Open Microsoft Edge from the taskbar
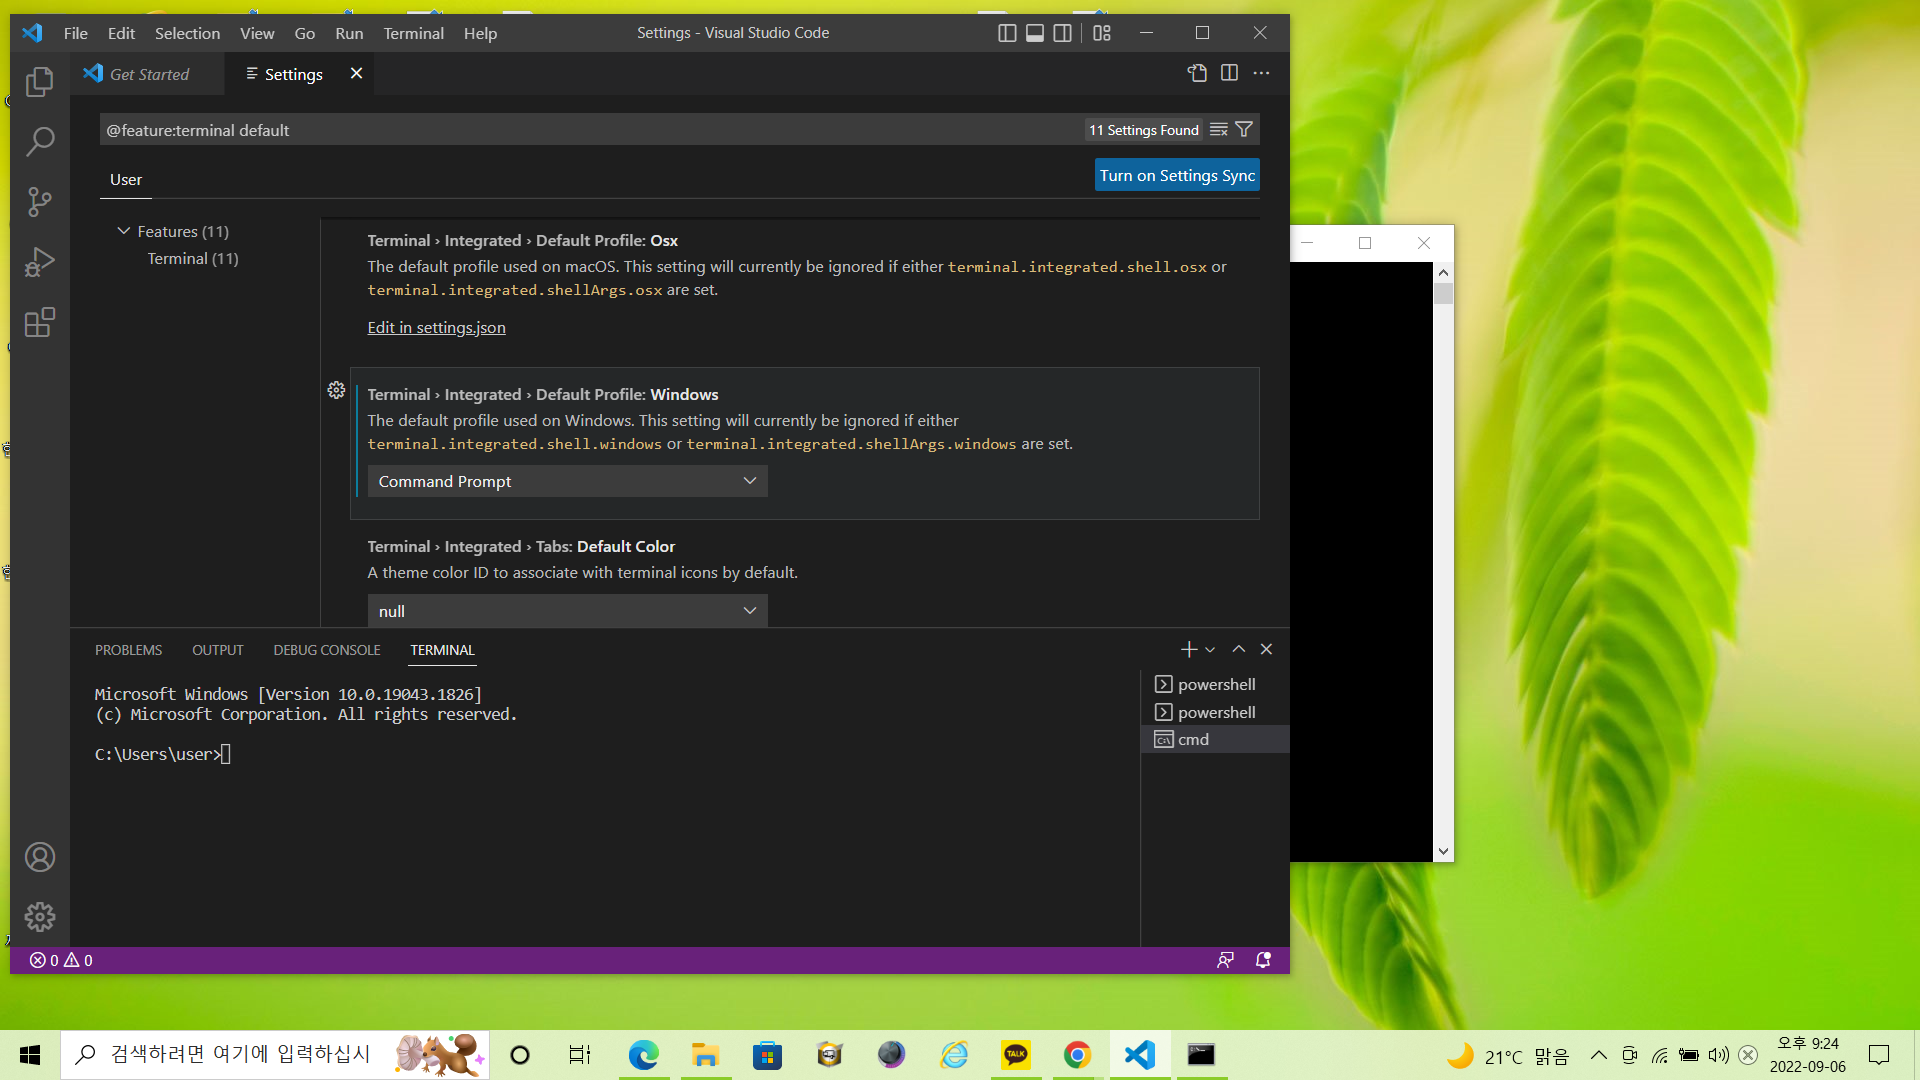This screenshot has height=1080, width=1920. coord(643,1055)
